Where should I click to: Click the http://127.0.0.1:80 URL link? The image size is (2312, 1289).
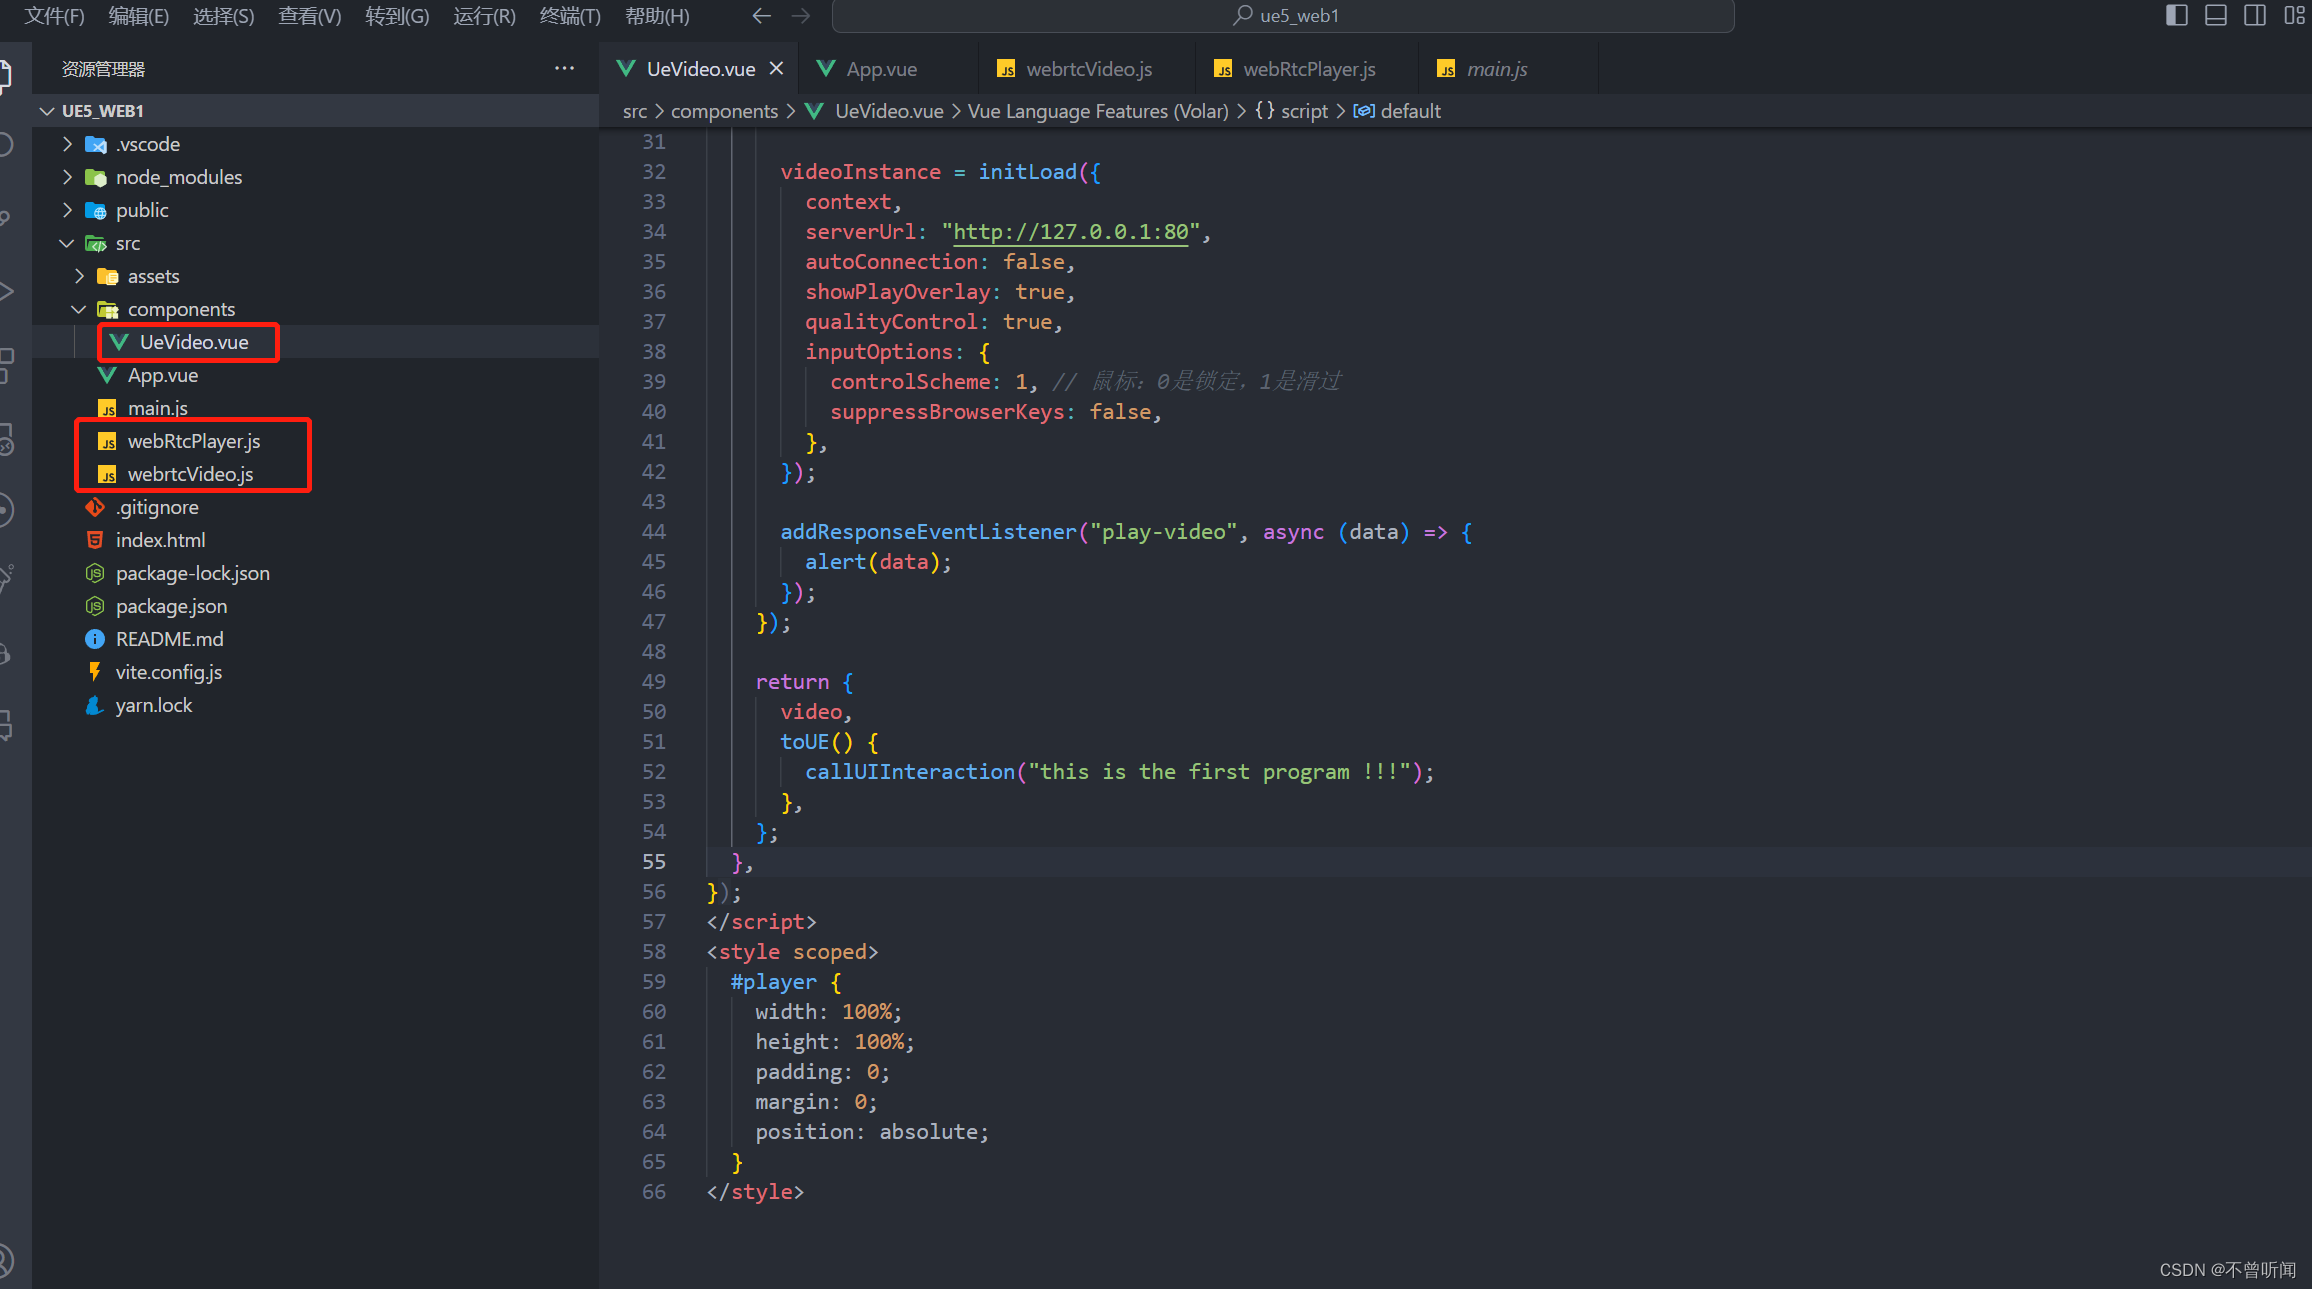tap(1070, 232)
